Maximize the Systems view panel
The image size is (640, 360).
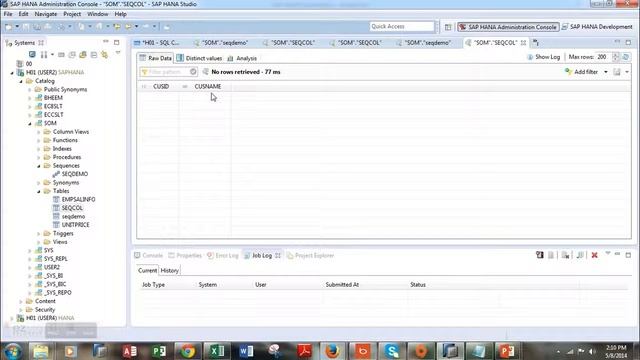pos(117,42)
